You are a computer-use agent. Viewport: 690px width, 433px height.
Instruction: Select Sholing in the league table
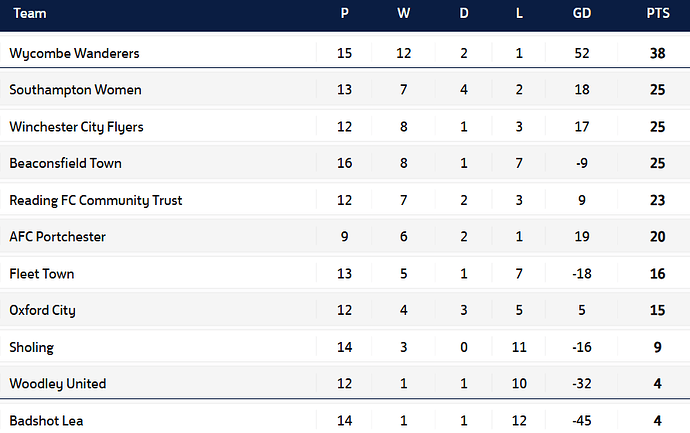point(32,347)
